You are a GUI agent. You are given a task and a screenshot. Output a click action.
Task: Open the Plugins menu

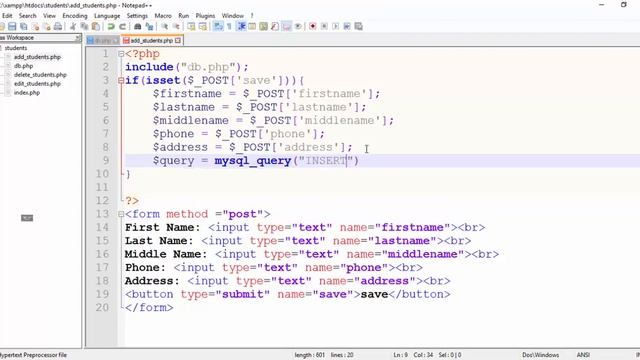tap(205, 16)
